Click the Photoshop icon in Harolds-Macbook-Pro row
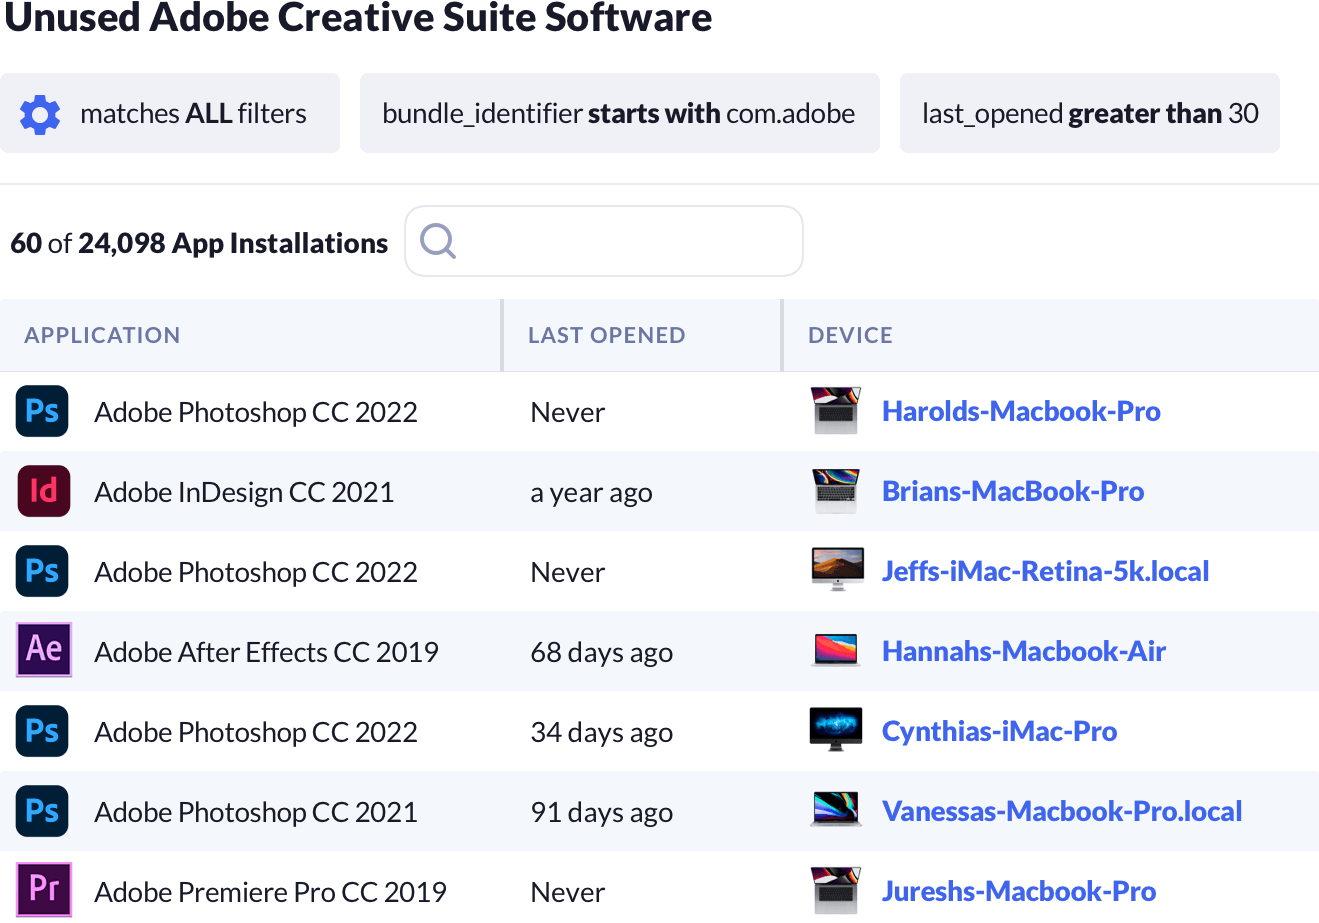The width and height of the screenshot is (1319, 923). [43, 411]
